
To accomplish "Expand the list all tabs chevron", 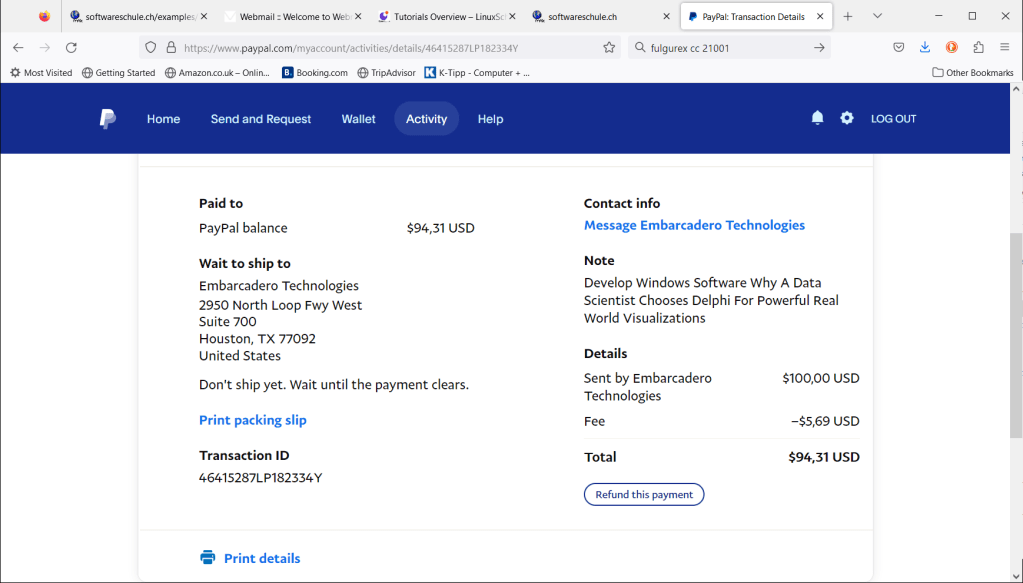I will [877, 17].
